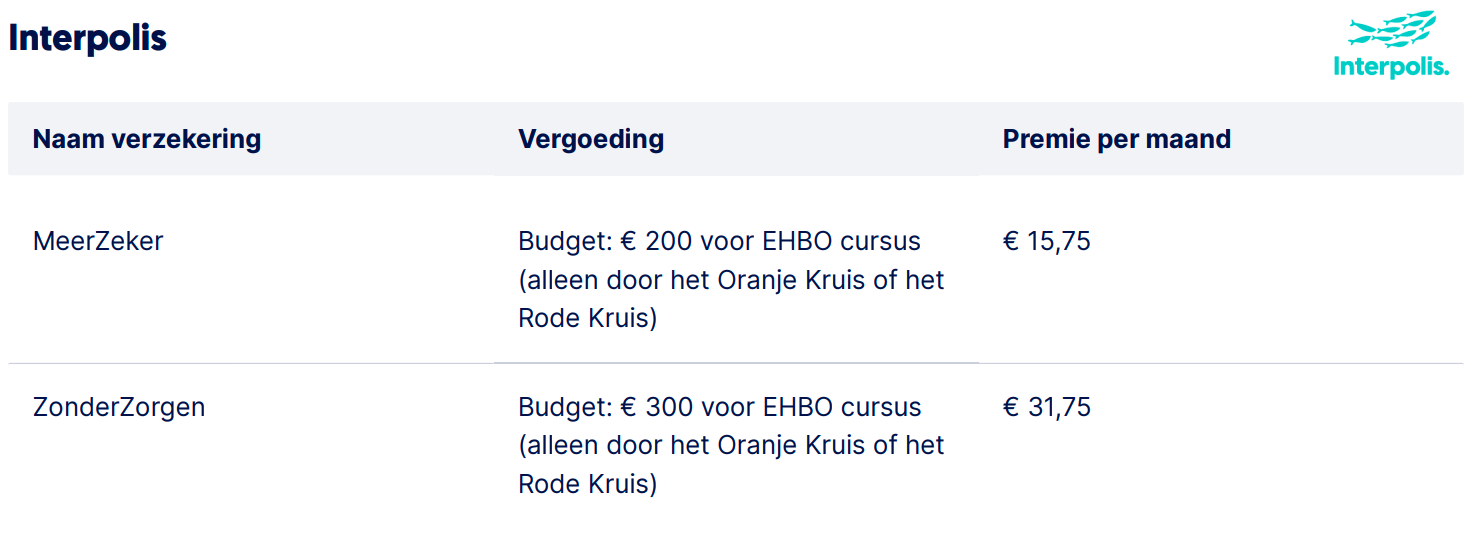Click EHBO cursus in the MeerZeker row
This screenshot has height=538, width=1474.
841,241
